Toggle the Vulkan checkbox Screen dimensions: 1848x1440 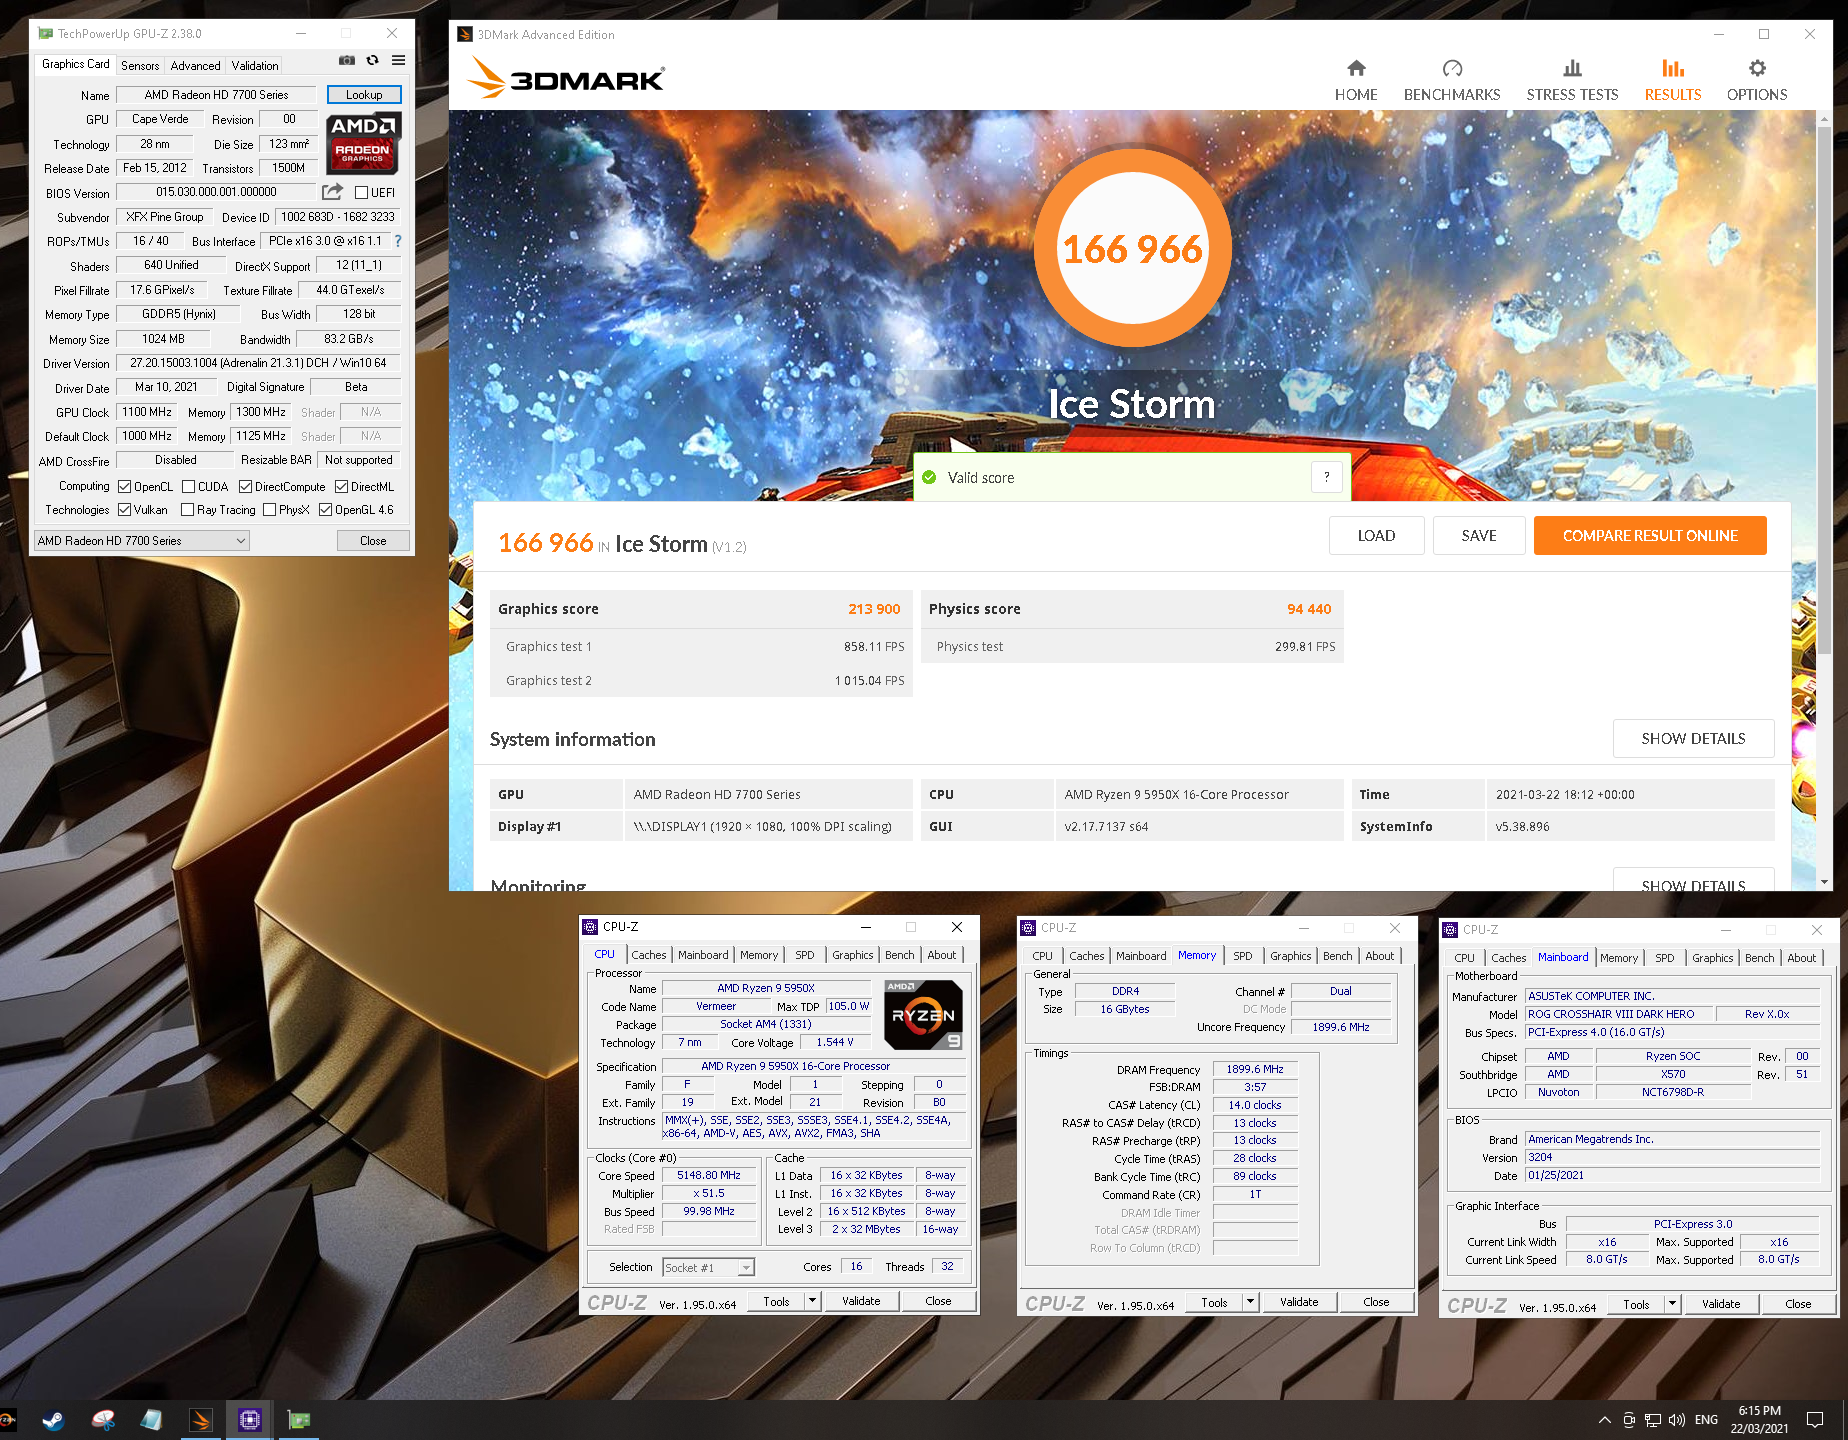tap(125, 510)
